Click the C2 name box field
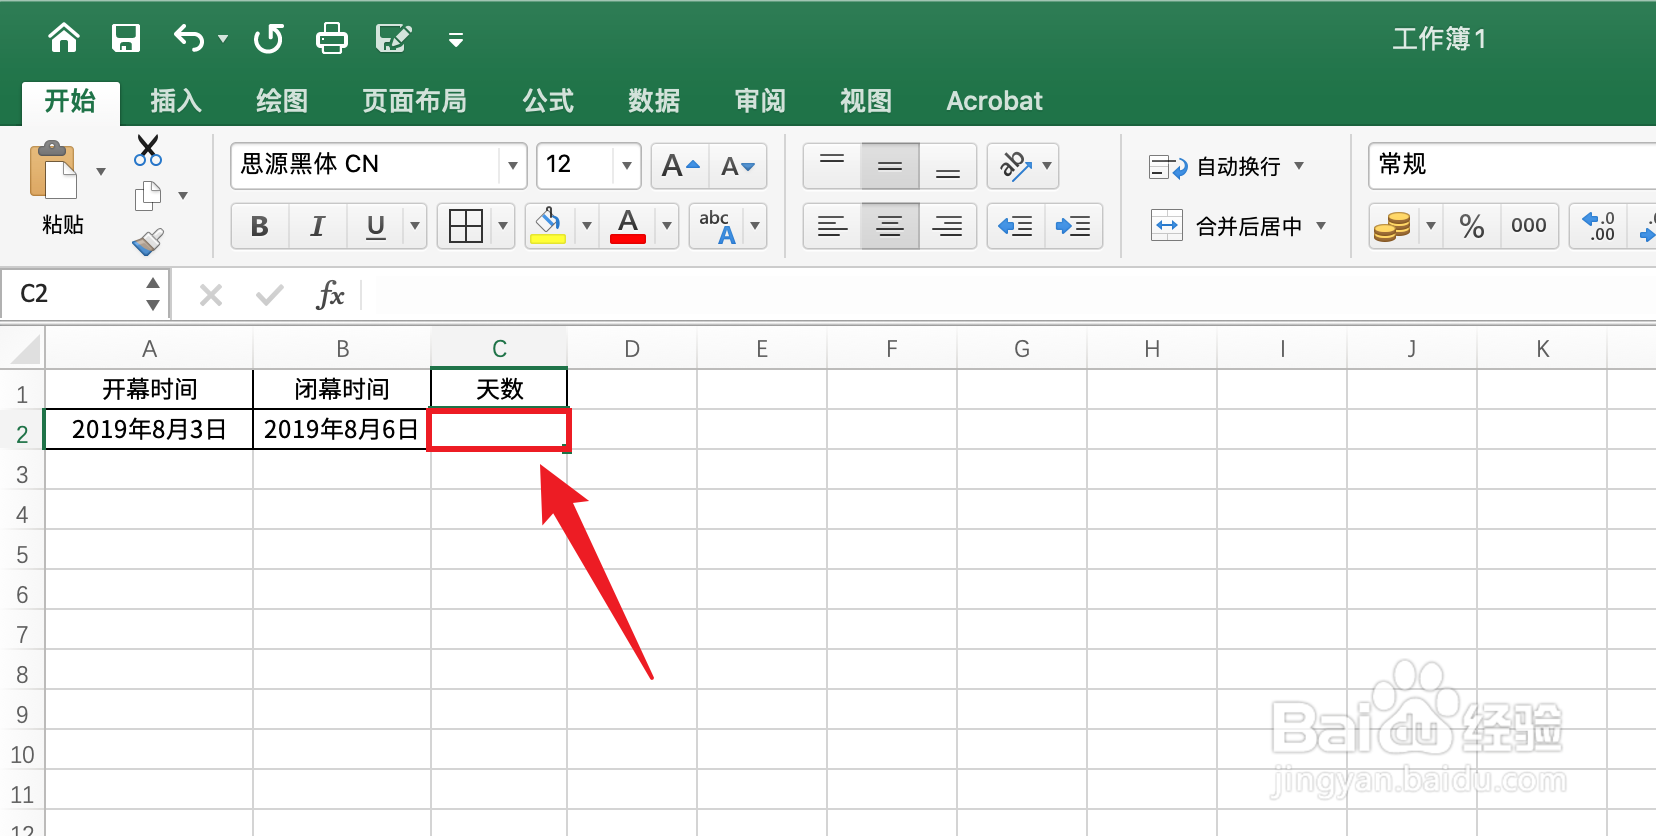 click(x=74, y=294)
